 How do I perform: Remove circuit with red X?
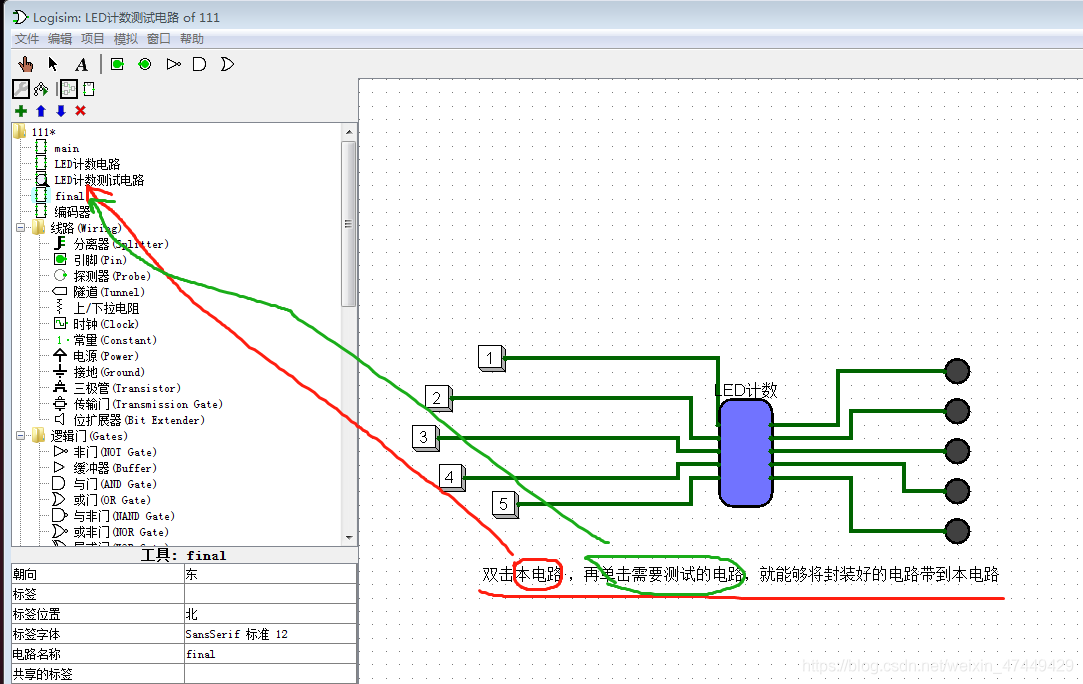pos(81,111)
